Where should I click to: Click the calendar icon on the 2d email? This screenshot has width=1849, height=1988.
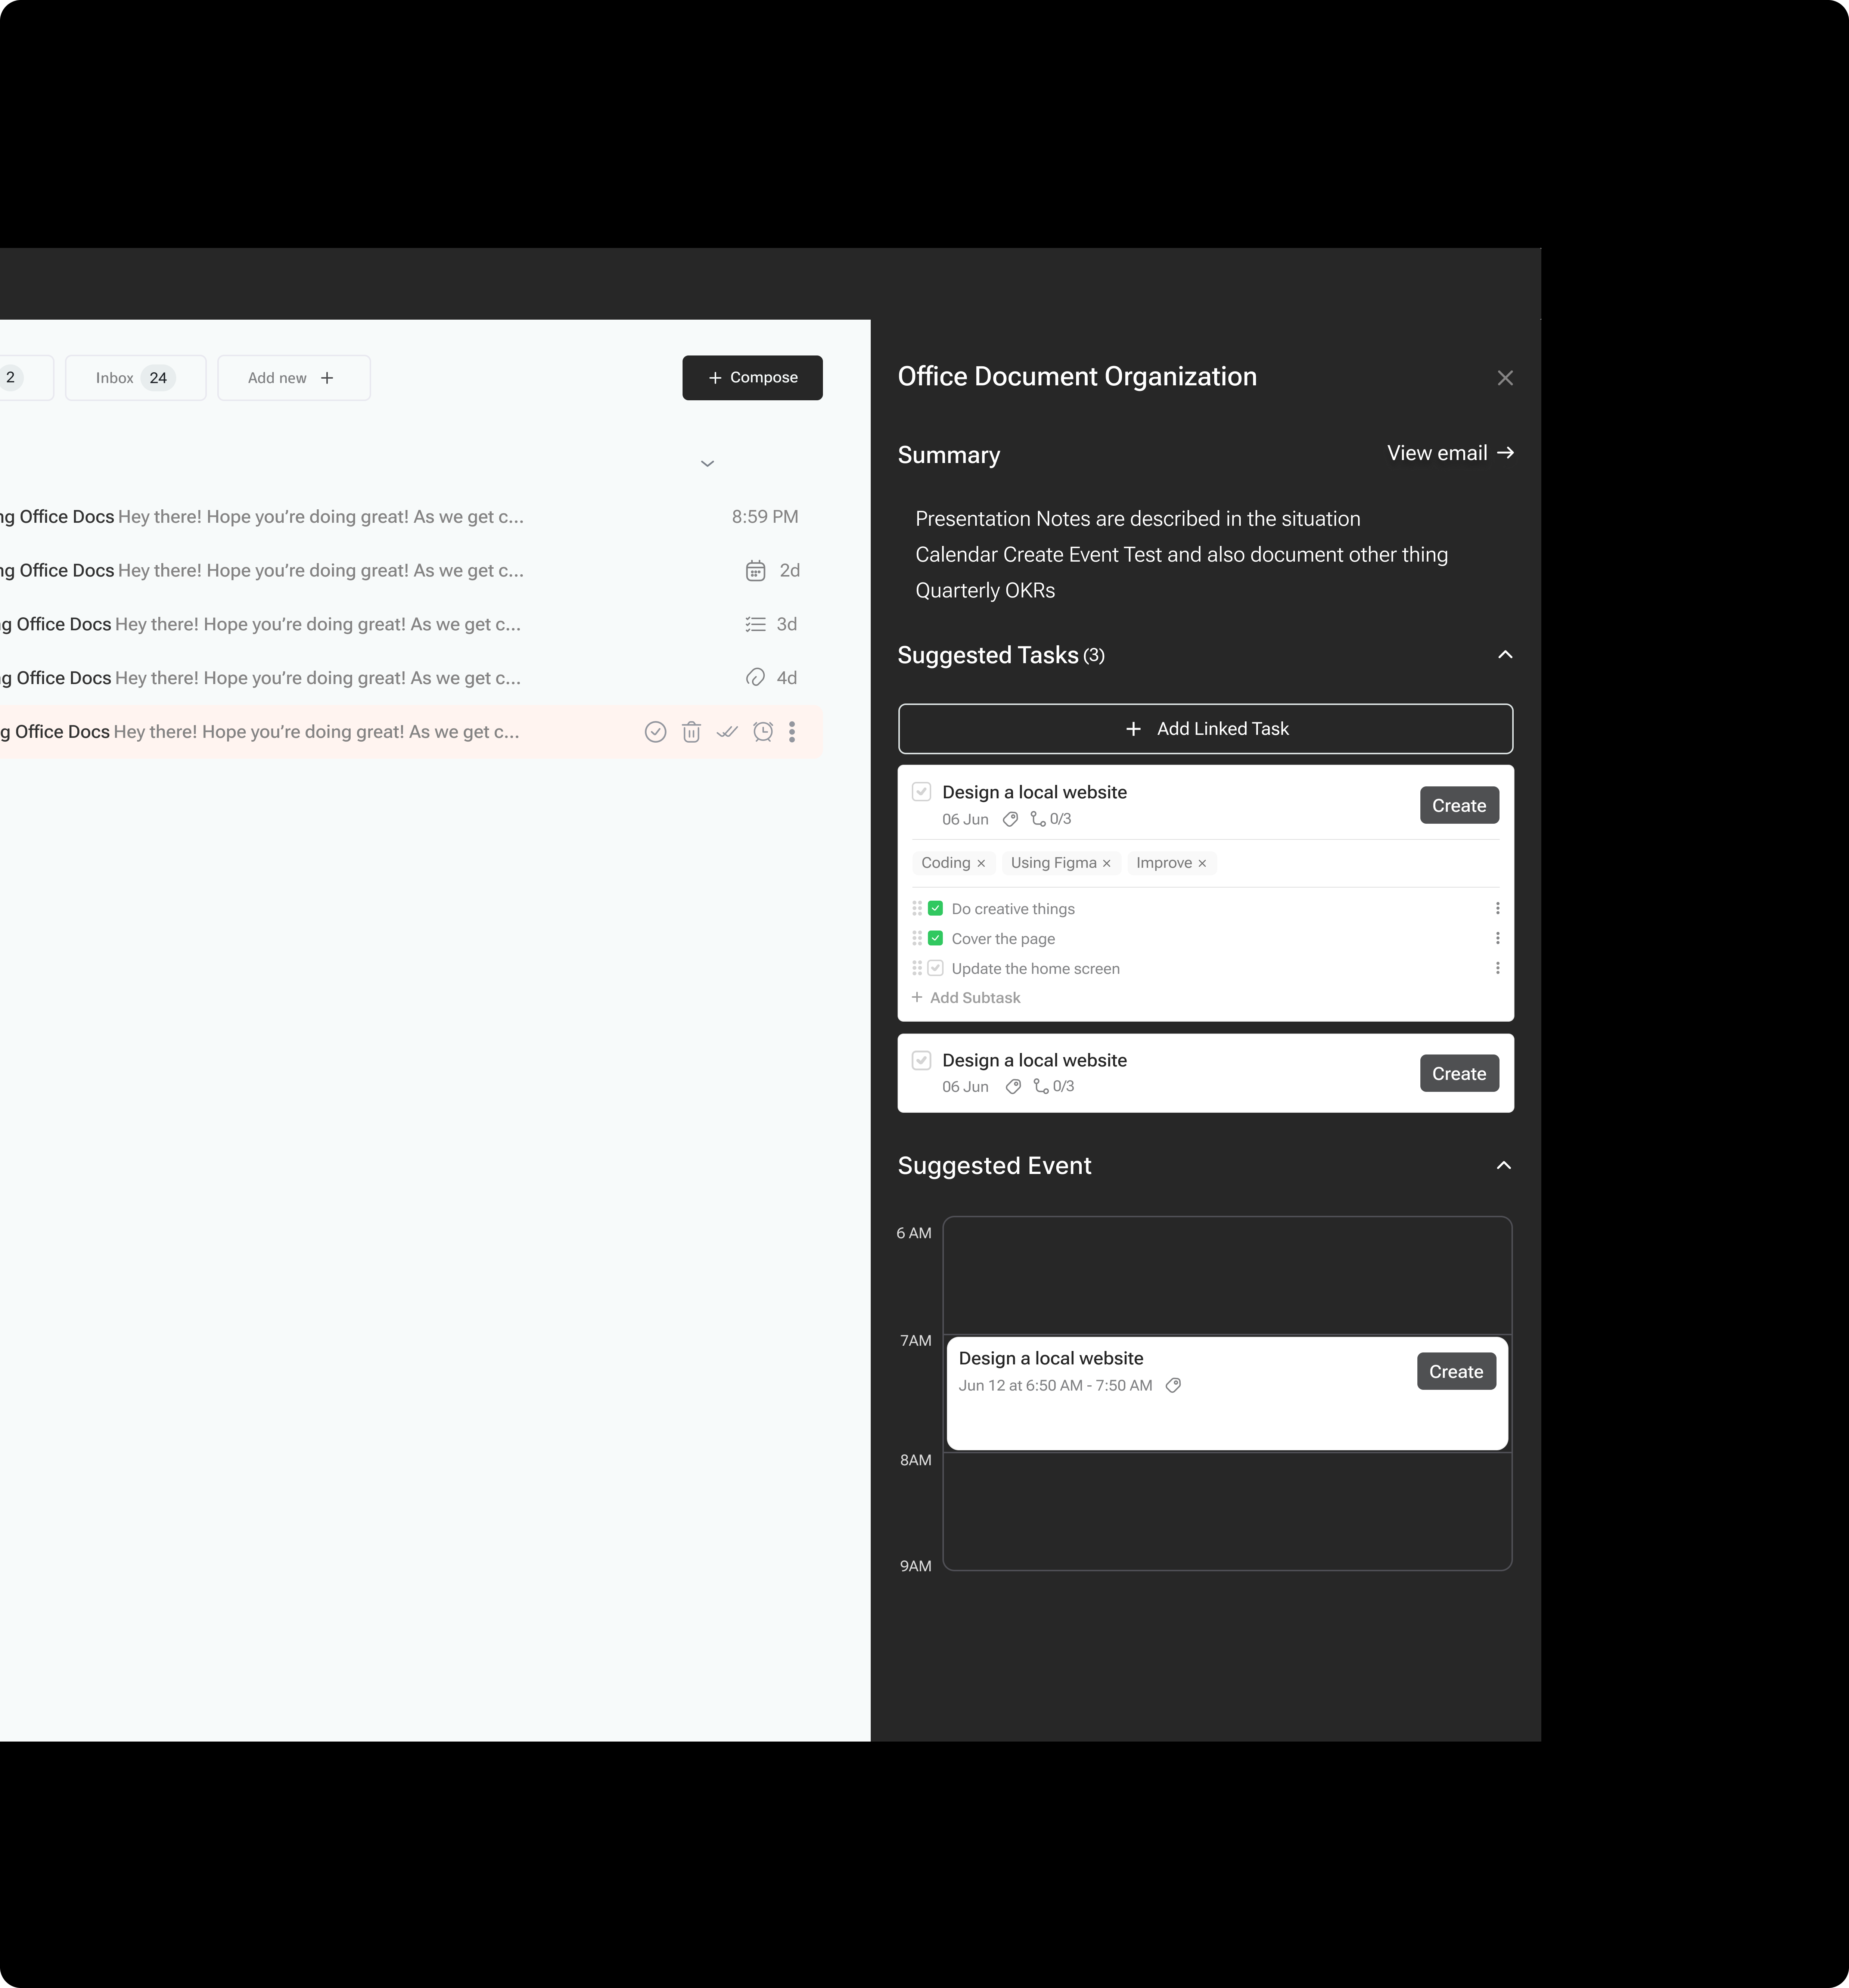click(x=756, y=571)
